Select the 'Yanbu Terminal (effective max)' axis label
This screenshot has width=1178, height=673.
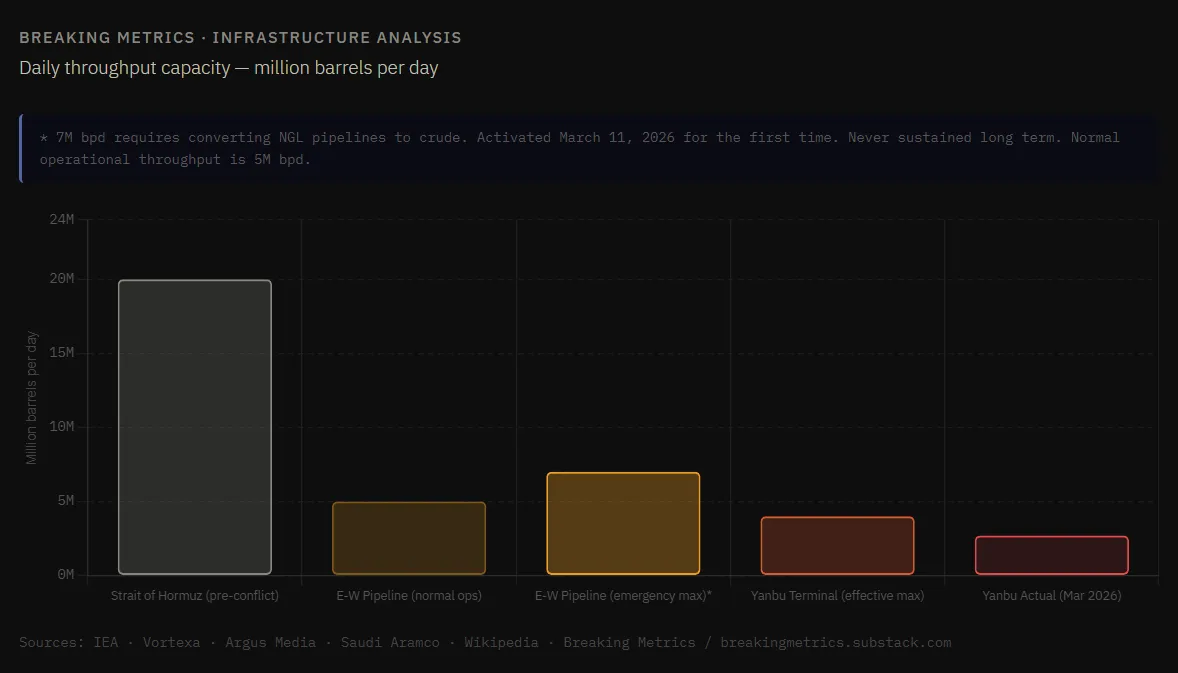[x=837, y=595]
